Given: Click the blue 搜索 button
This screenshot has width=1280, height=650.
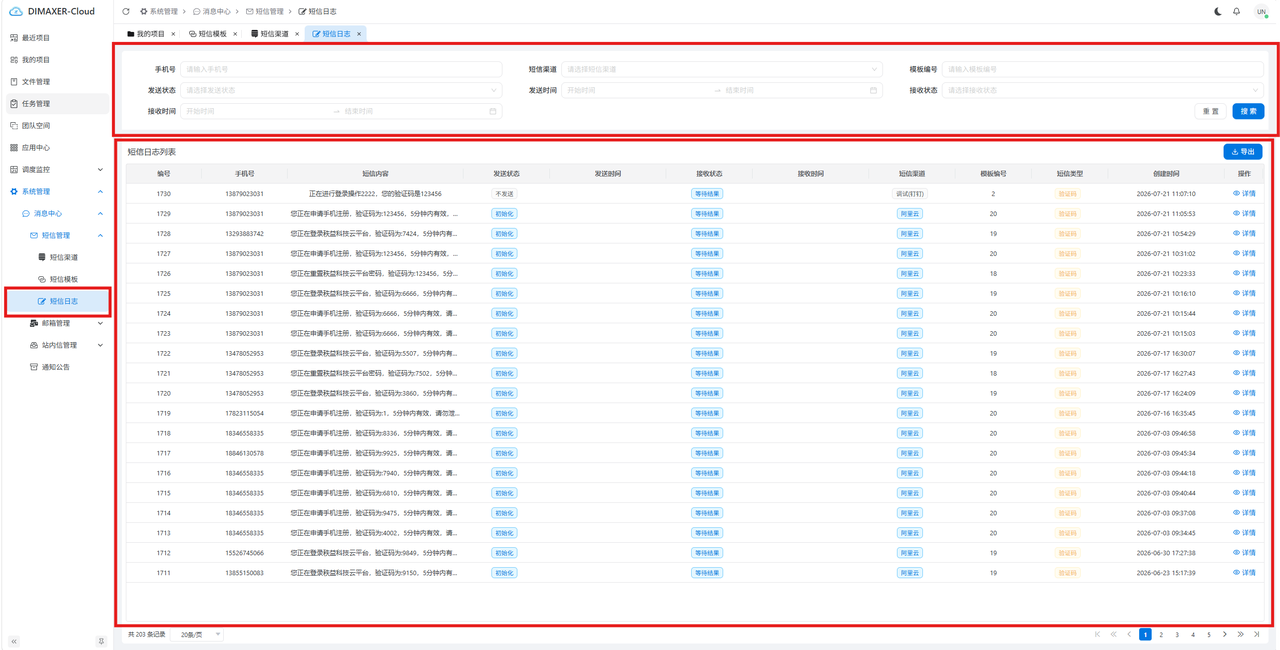Looking at the screenshot, I should pyautogui.click(x=1248, y=111).
